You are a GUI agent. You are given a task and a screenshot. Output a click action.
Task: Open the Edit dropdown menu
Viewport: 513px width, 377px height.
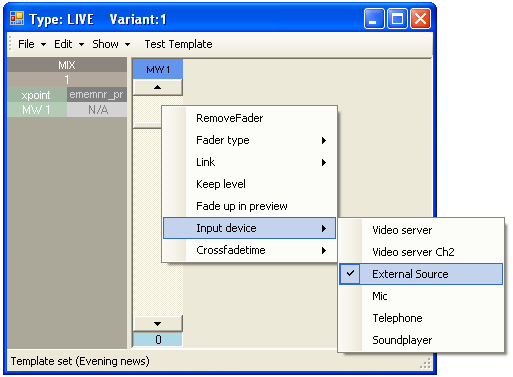click(x=69, y=44)
